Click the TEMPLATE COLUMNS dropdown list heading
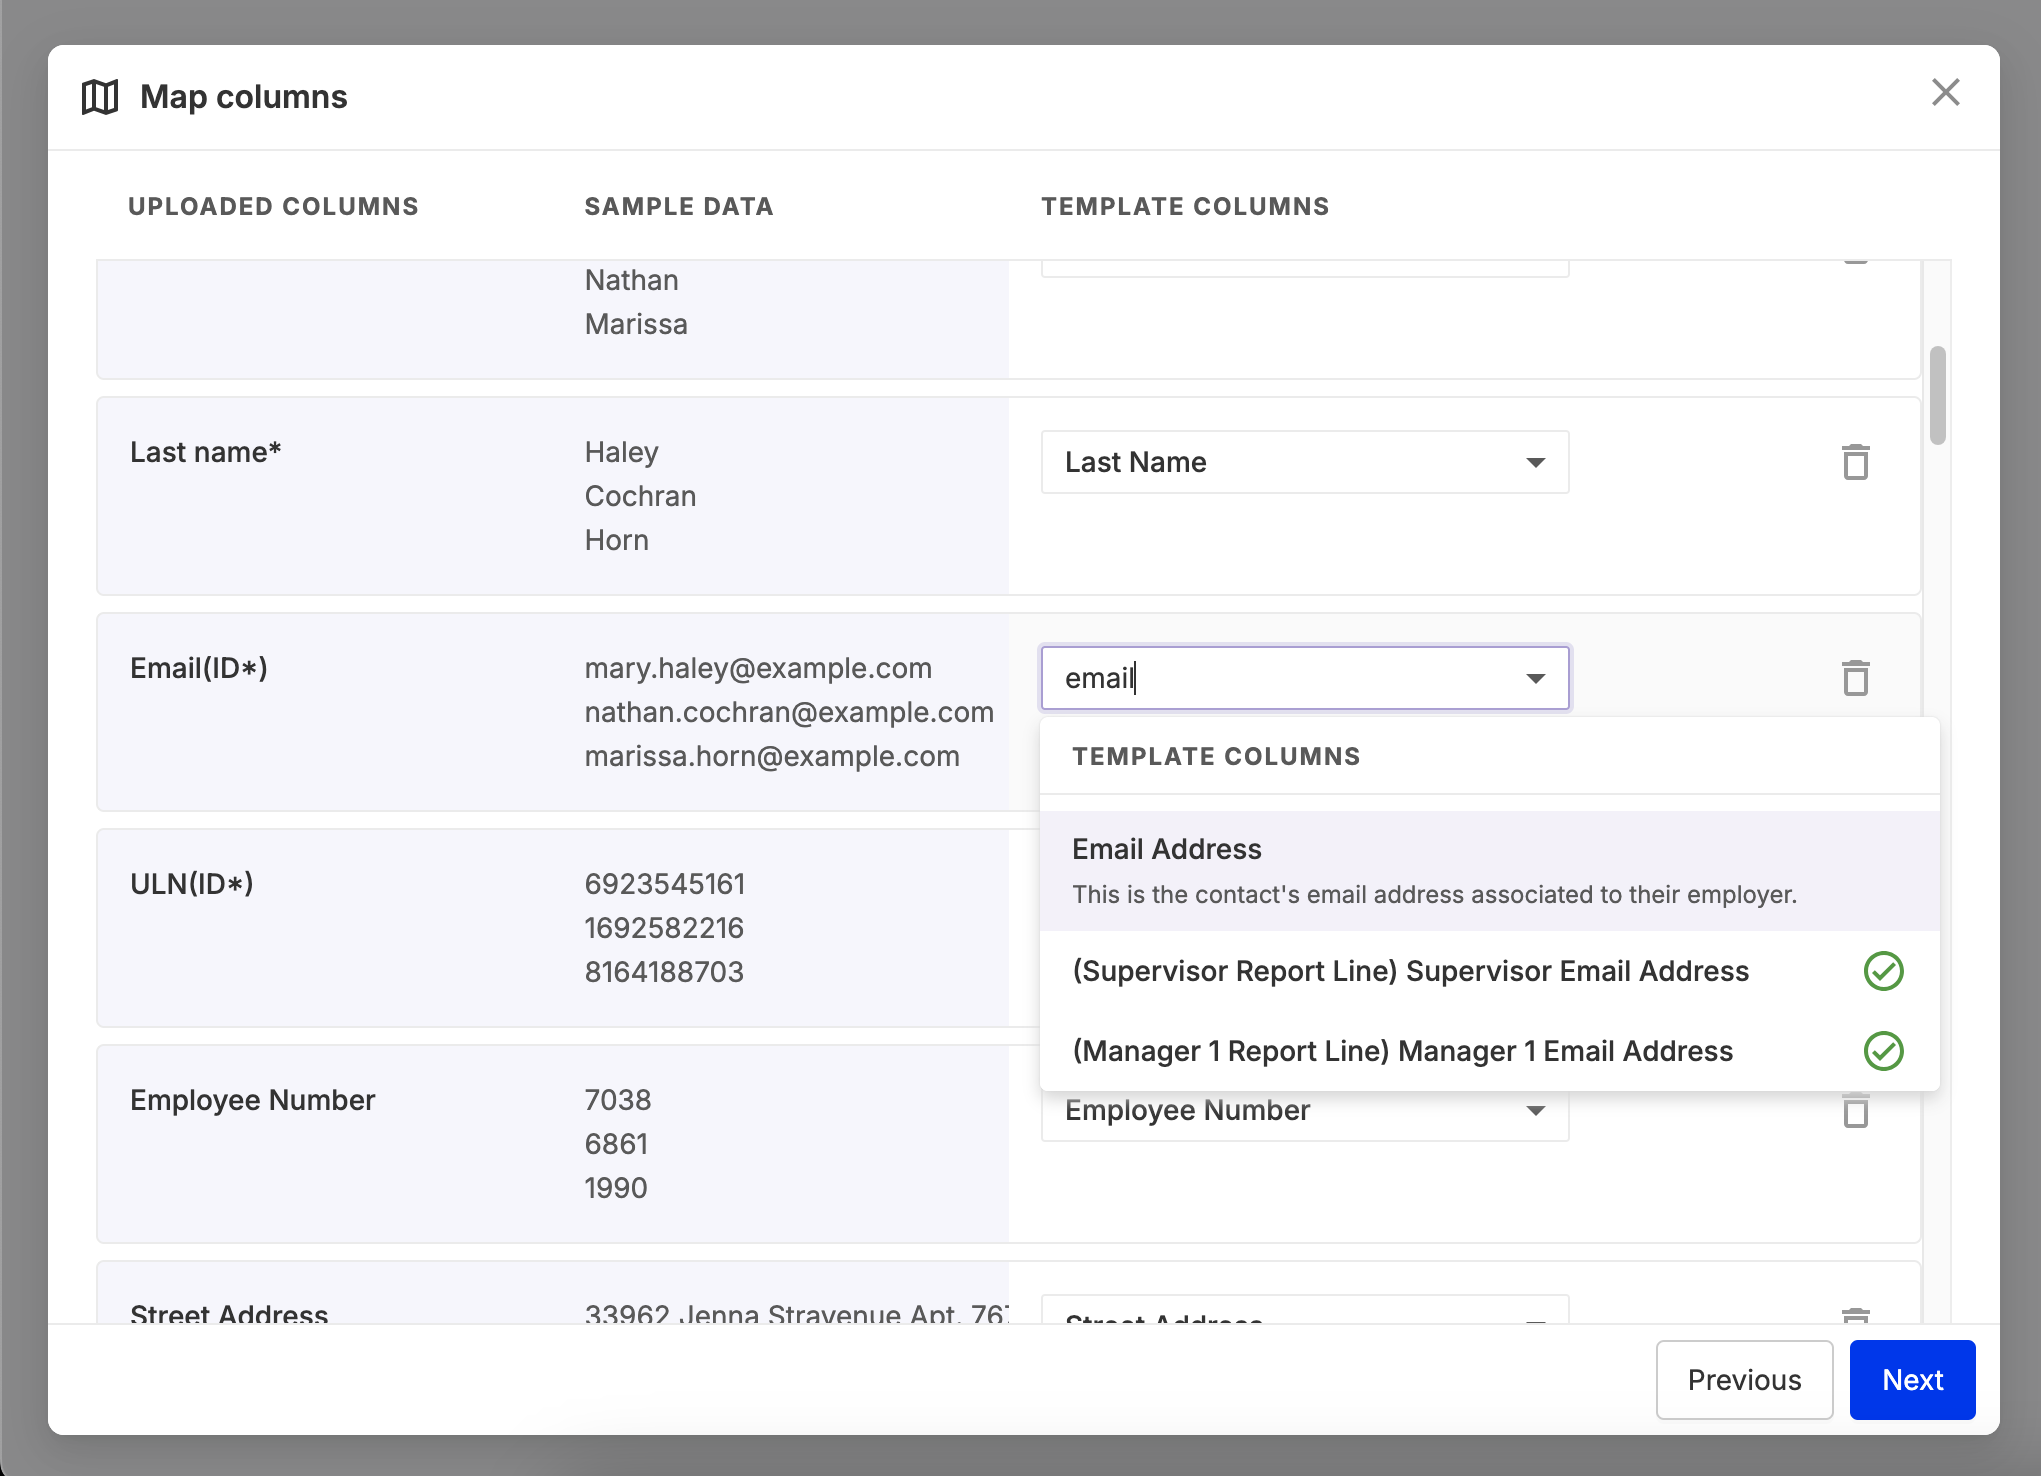The height and width of the screenshot is (1476, 2041). click(x=1216, y=756)
